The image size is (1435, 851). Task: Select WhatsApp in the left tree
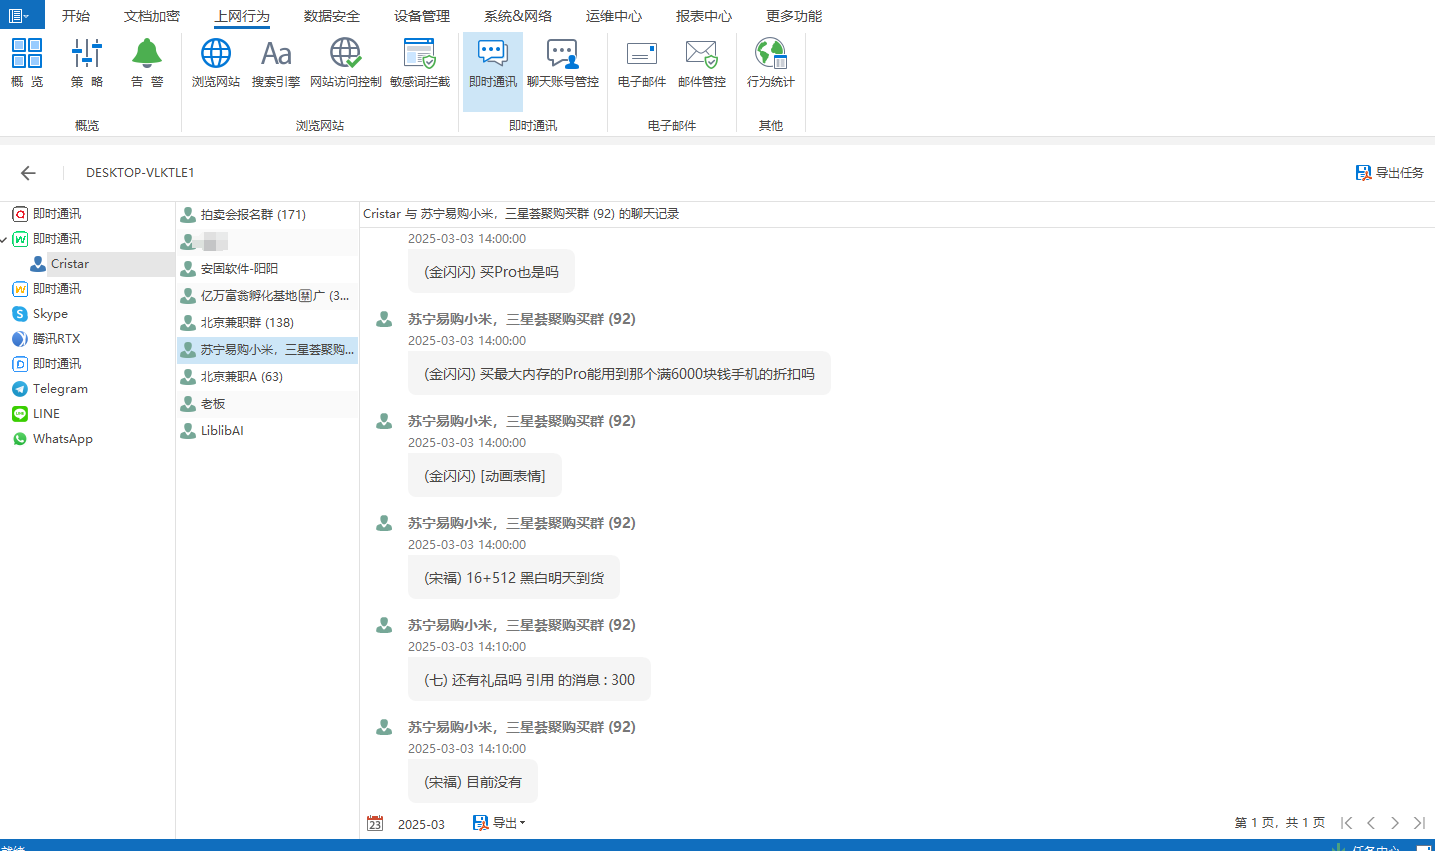[62, 439]
